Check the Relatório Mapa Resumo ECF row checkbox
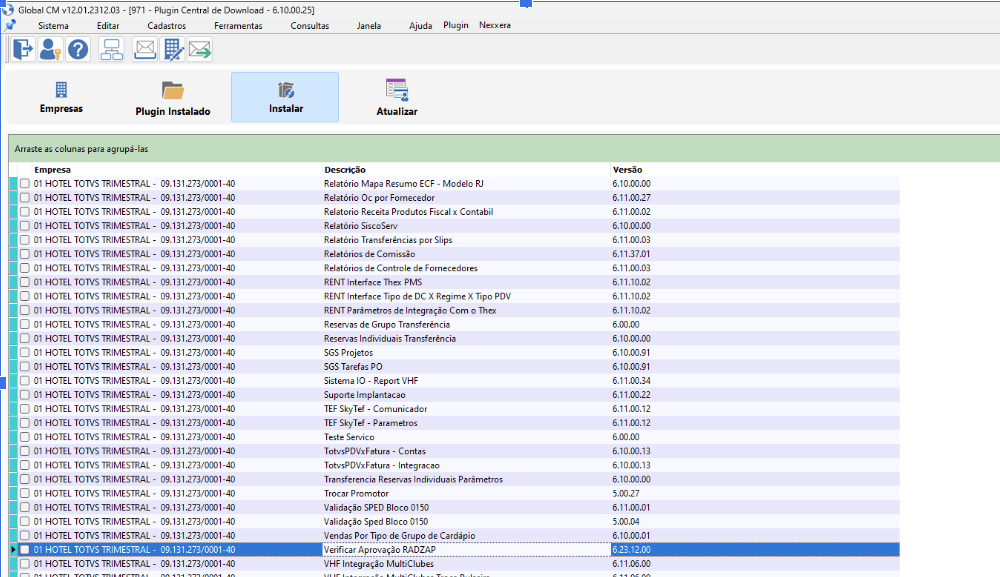 pyautogui.click(x=24, y=184)
